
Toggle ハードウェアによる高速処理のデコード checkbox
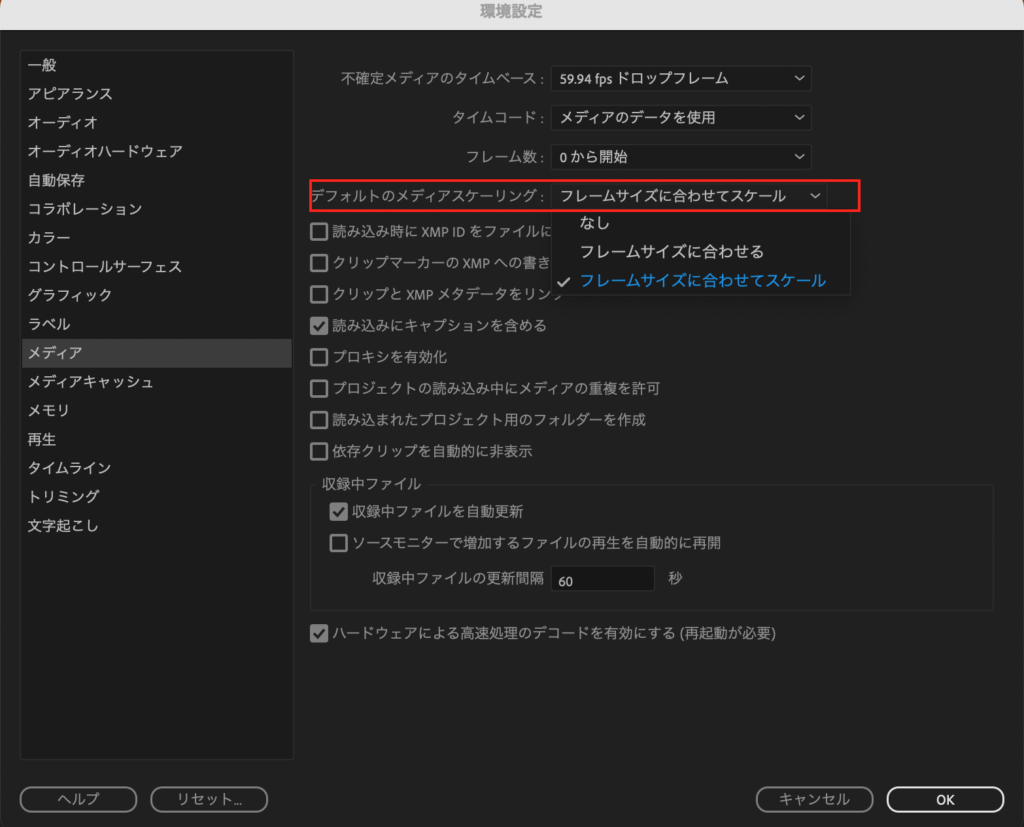point(321,632)
